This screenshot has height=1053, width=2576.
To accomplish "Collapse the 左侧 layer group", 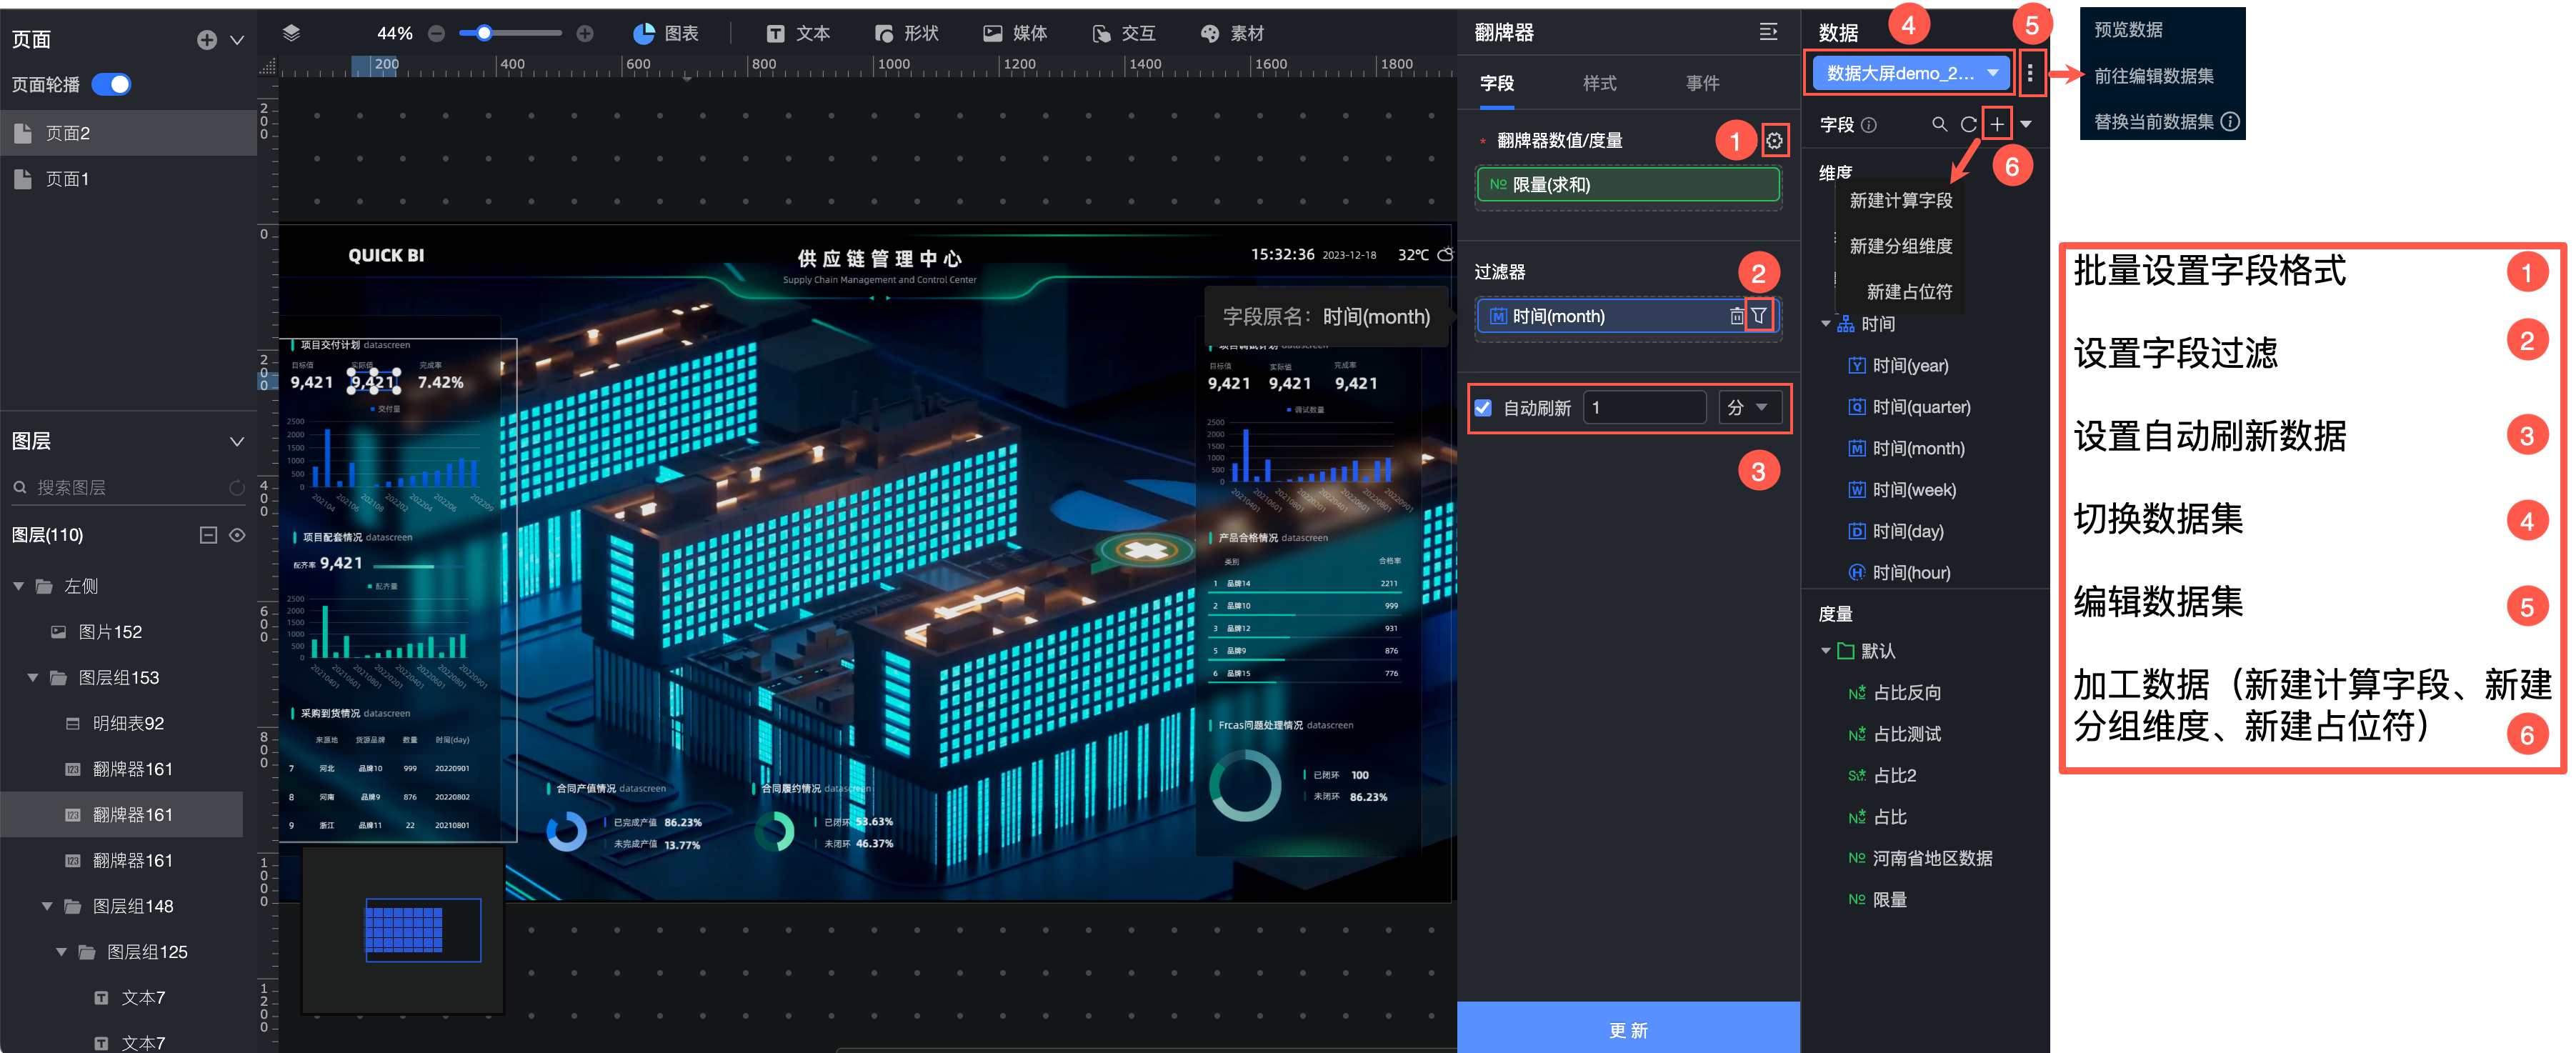I will pyautogui.click(x=18, y=586).
